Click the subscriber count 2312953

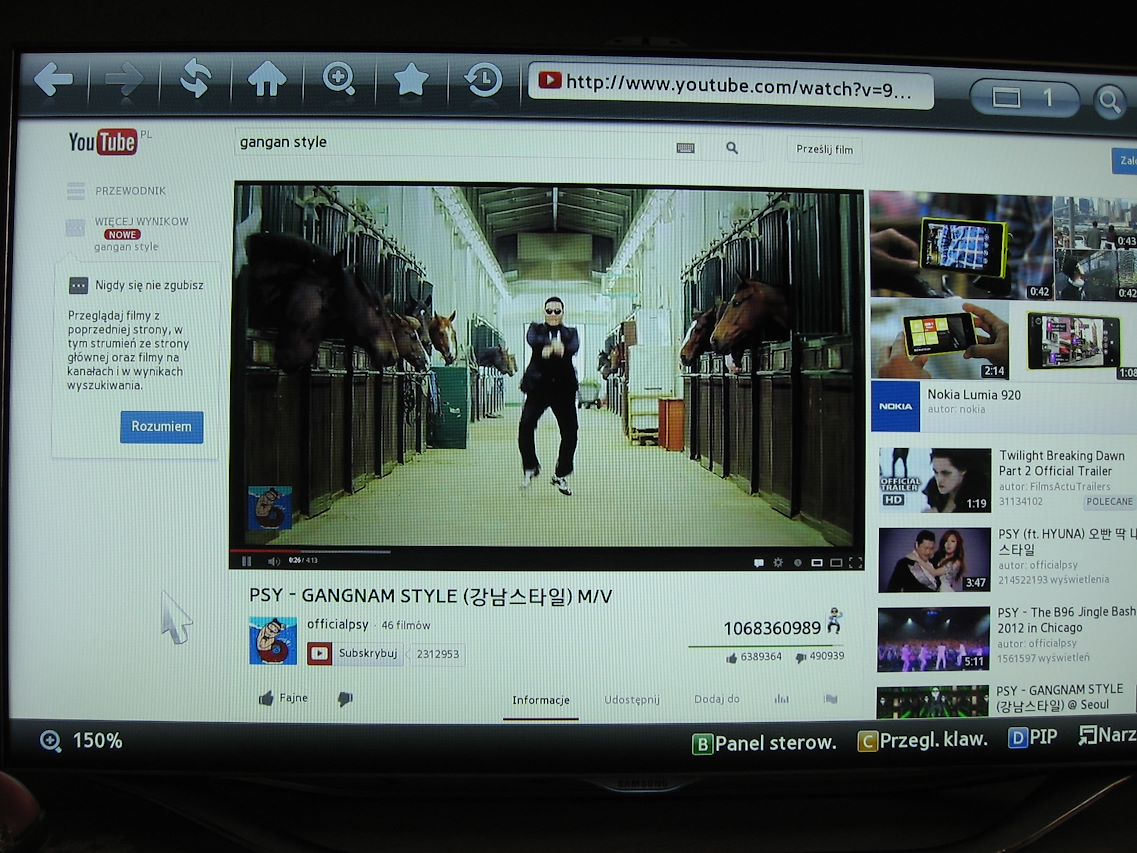click(x=437, y=654)
